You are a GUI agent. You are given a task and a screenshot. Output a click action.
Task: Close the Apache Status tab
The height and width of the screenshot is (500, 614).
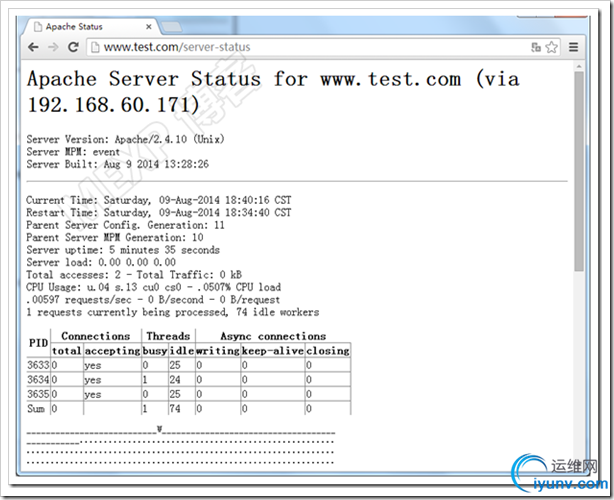tap(148, 27)
